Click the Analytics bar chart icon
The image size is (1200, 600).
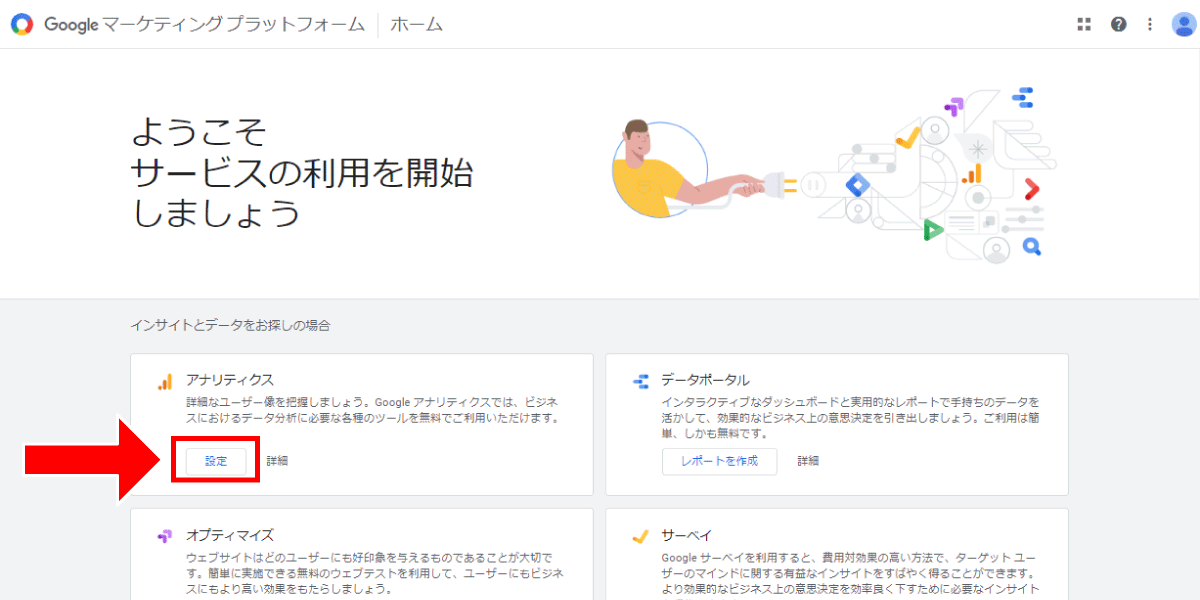164,381
